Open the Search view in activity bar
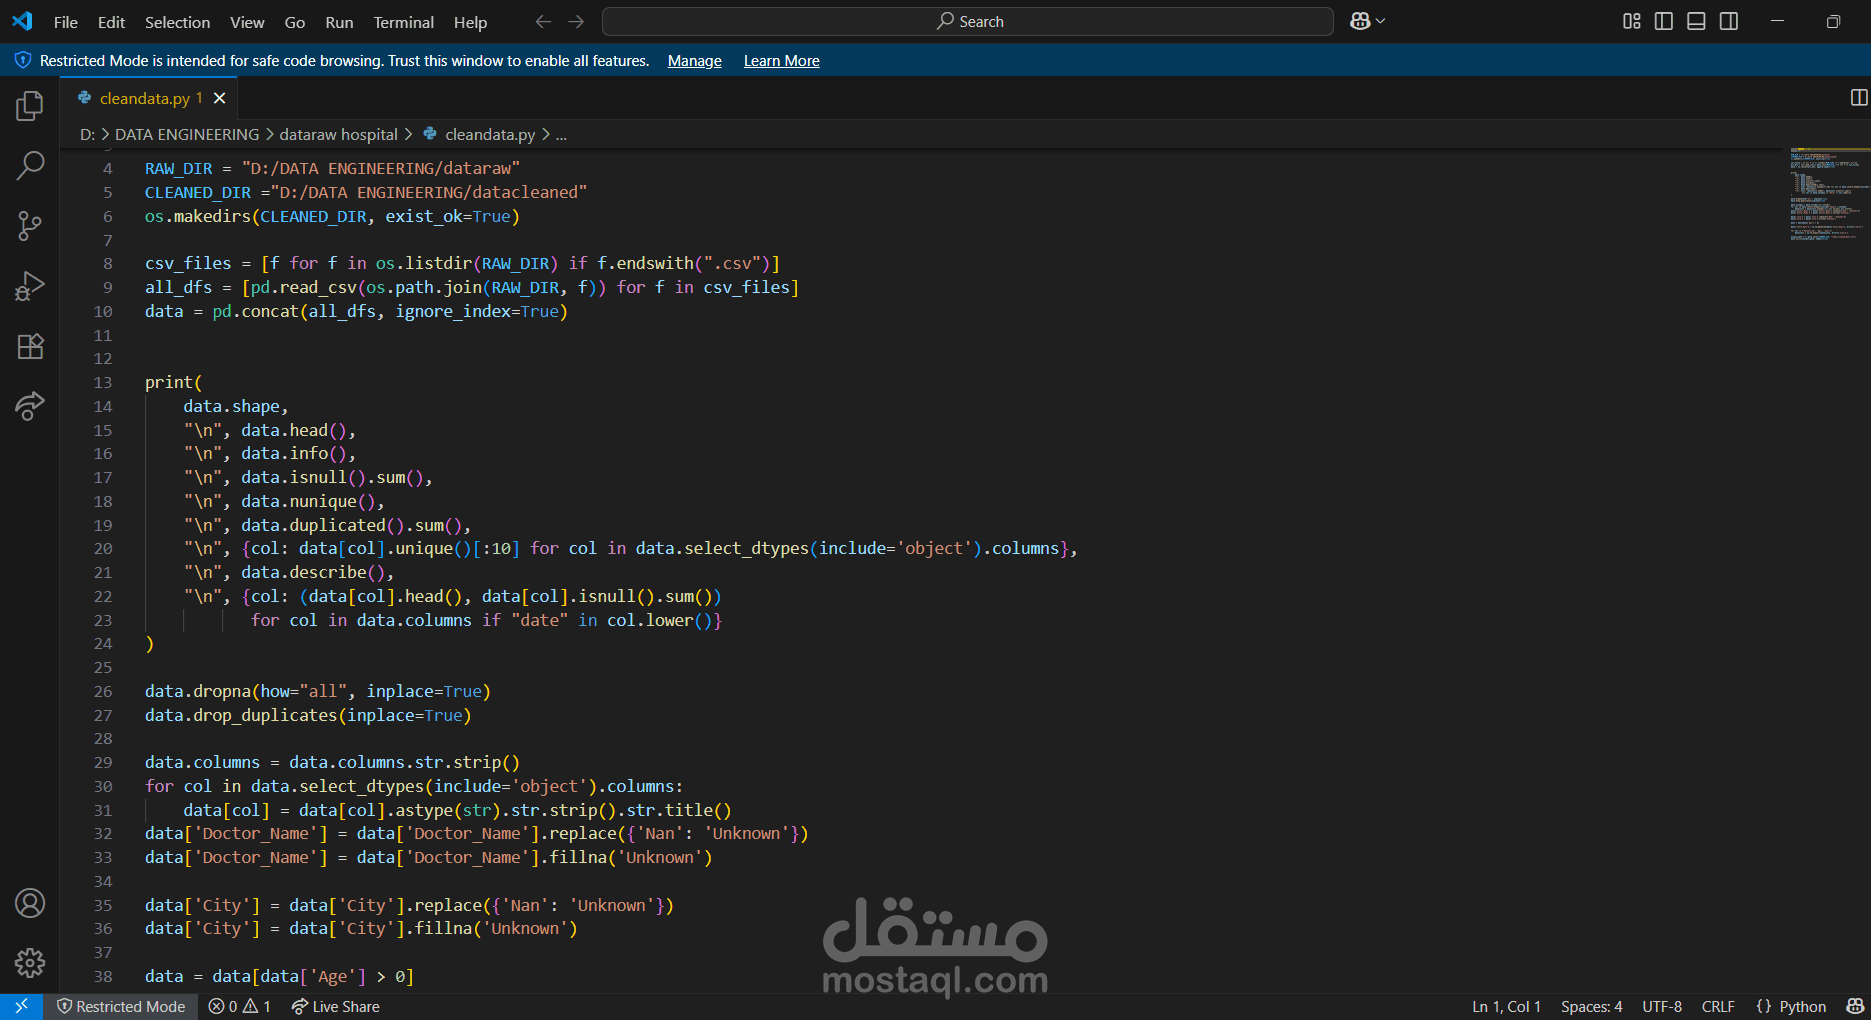This screenshot has width=1871, height=1020. (x=30, y=165)
